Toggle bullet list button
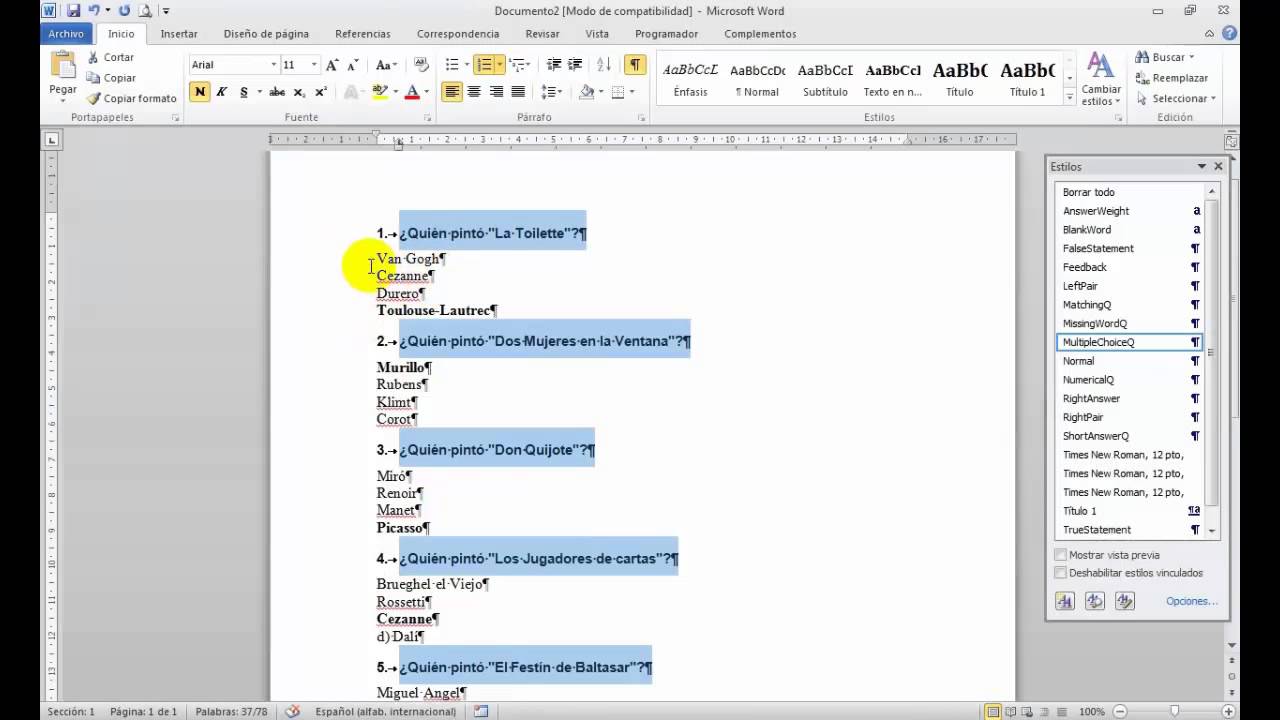 (452, 65)
